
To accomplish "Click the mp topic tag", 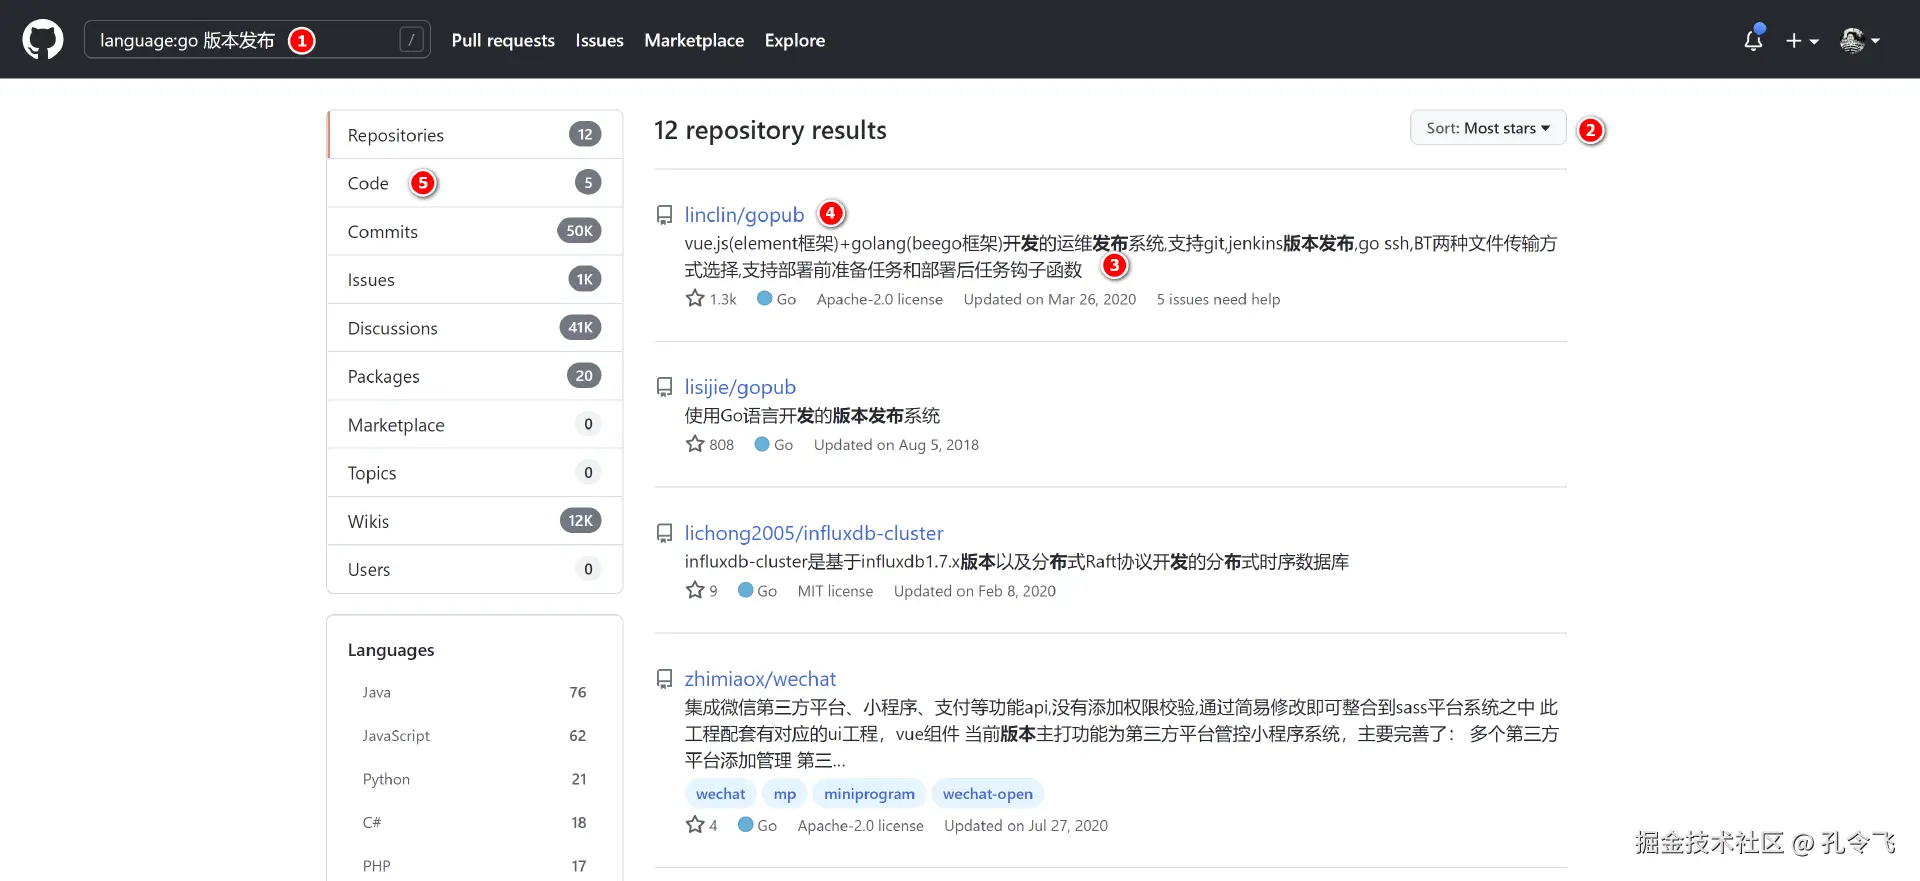I will [x=785, y=794].
